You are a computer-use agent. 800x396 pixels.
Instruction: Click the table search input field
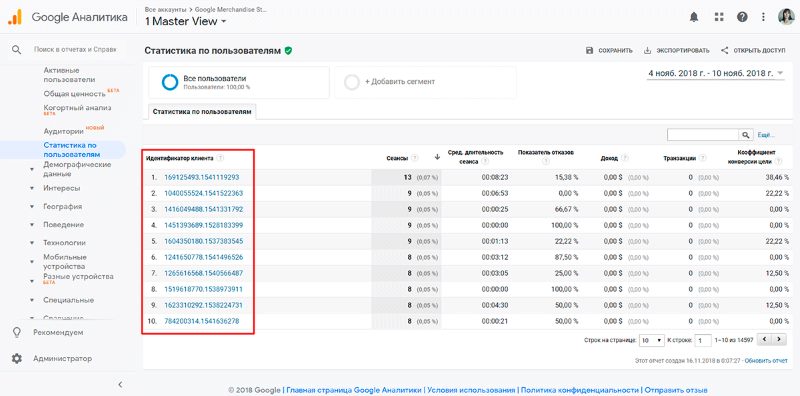tap(704, 135)
